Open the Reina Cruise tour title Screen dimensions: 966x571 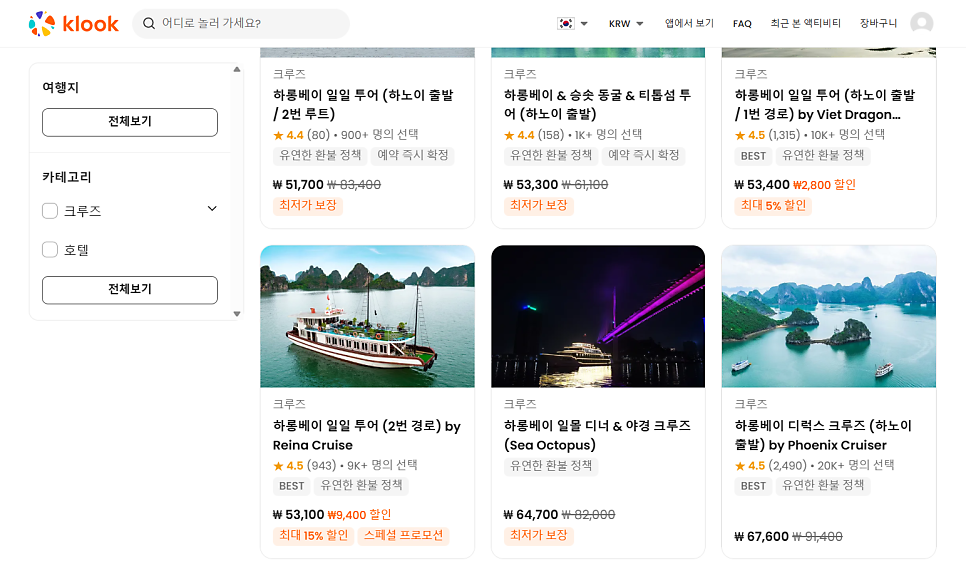[367, 435]
